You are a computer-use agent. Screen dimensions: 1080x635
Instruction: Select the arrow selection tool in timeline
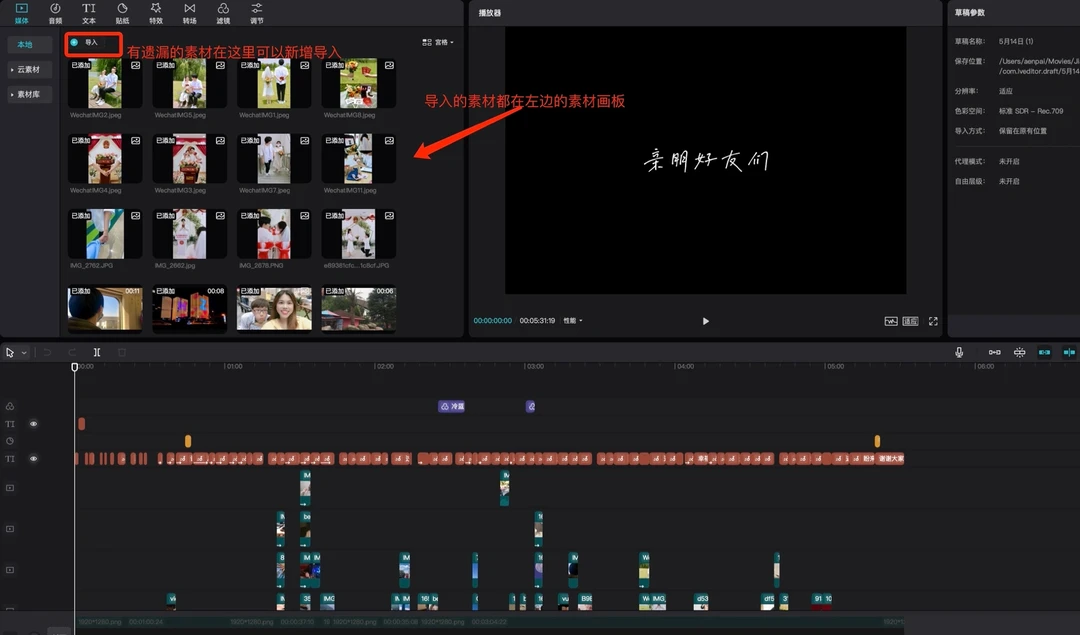(x=10, y=353)
